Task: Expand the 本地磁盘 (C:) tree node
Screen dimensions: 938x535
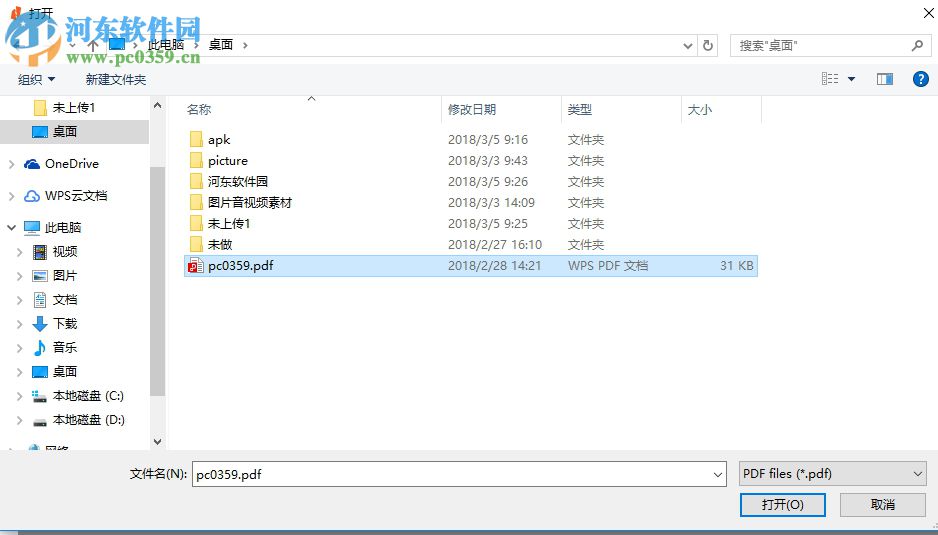Action: pyautogui.click(x=19, y=396)
